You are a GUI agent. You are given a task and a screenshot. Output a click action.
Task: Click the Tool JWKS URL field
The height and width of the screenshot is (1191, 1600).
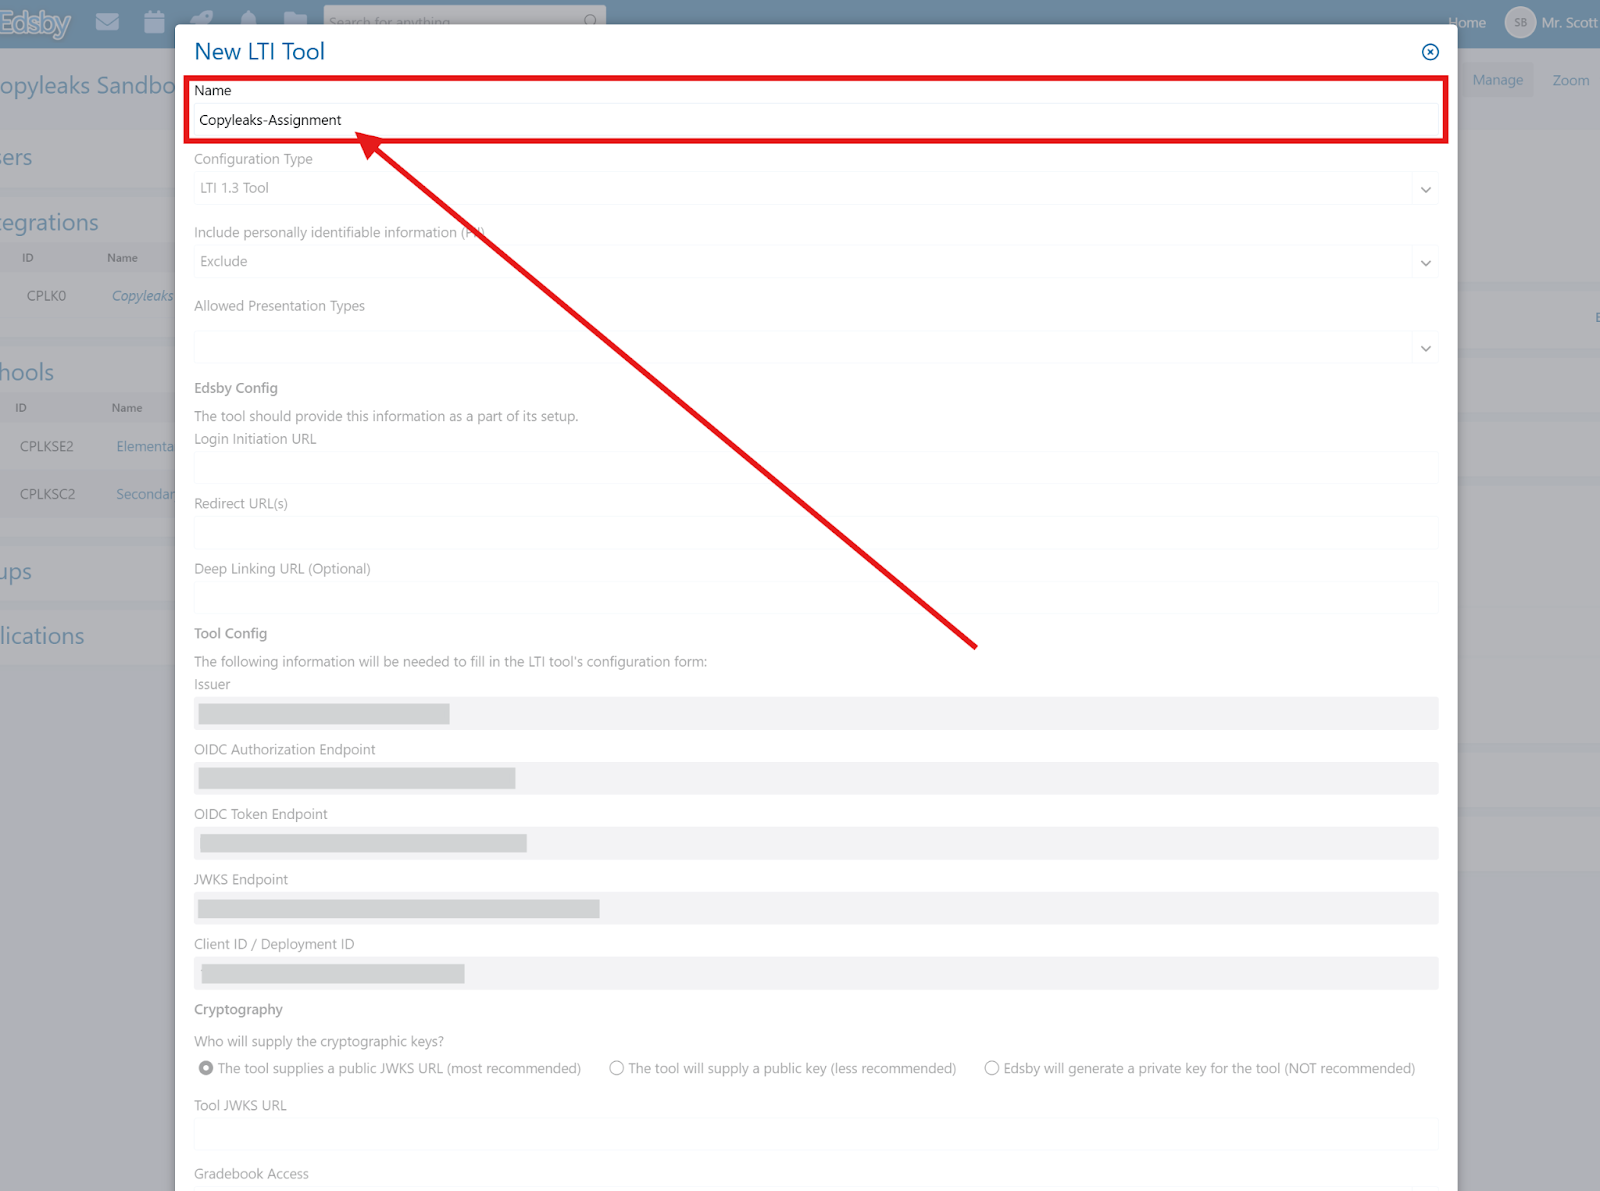pyautogui.click(x=816, y=1134)
